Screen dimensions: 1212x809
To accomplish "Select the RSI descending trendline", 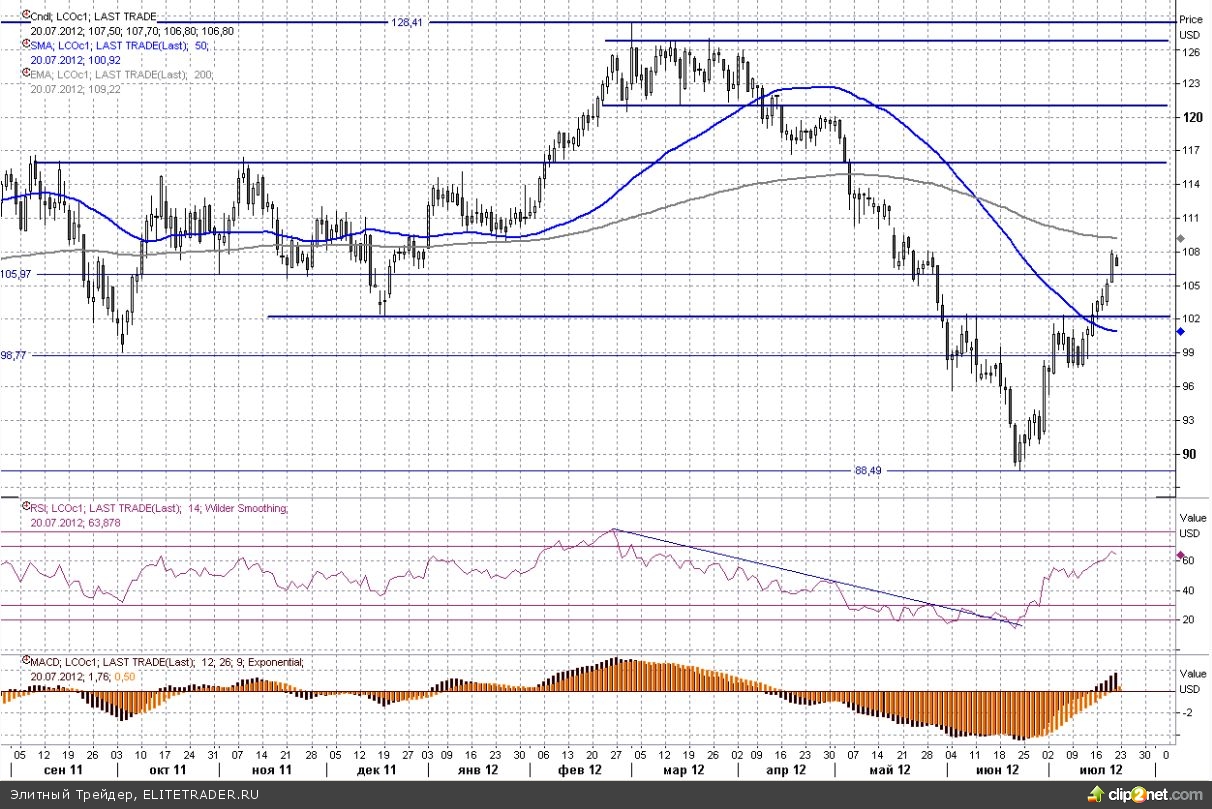I will tap(815, 577).
